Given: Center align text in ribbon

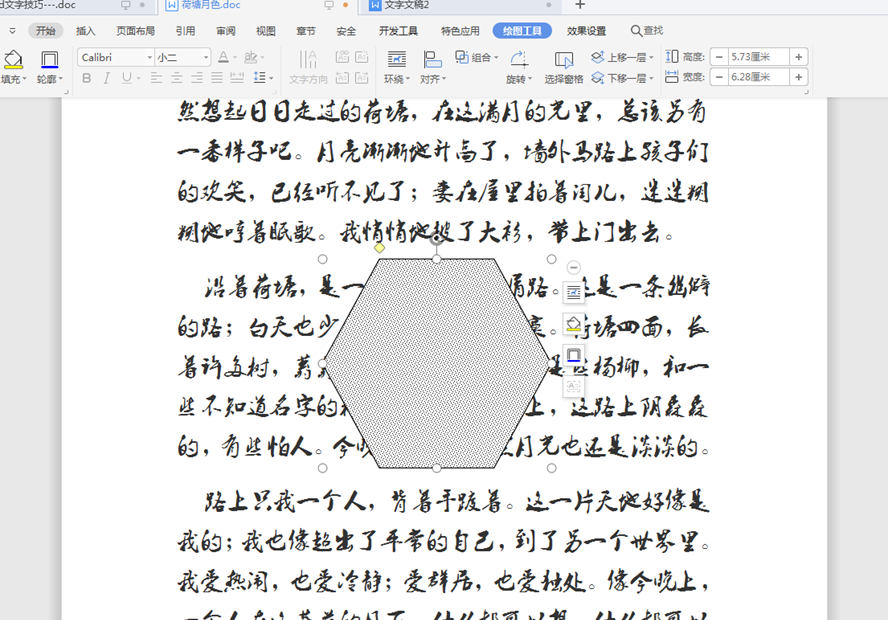Looking at the screenshot, I should click(x=177, y=78).
